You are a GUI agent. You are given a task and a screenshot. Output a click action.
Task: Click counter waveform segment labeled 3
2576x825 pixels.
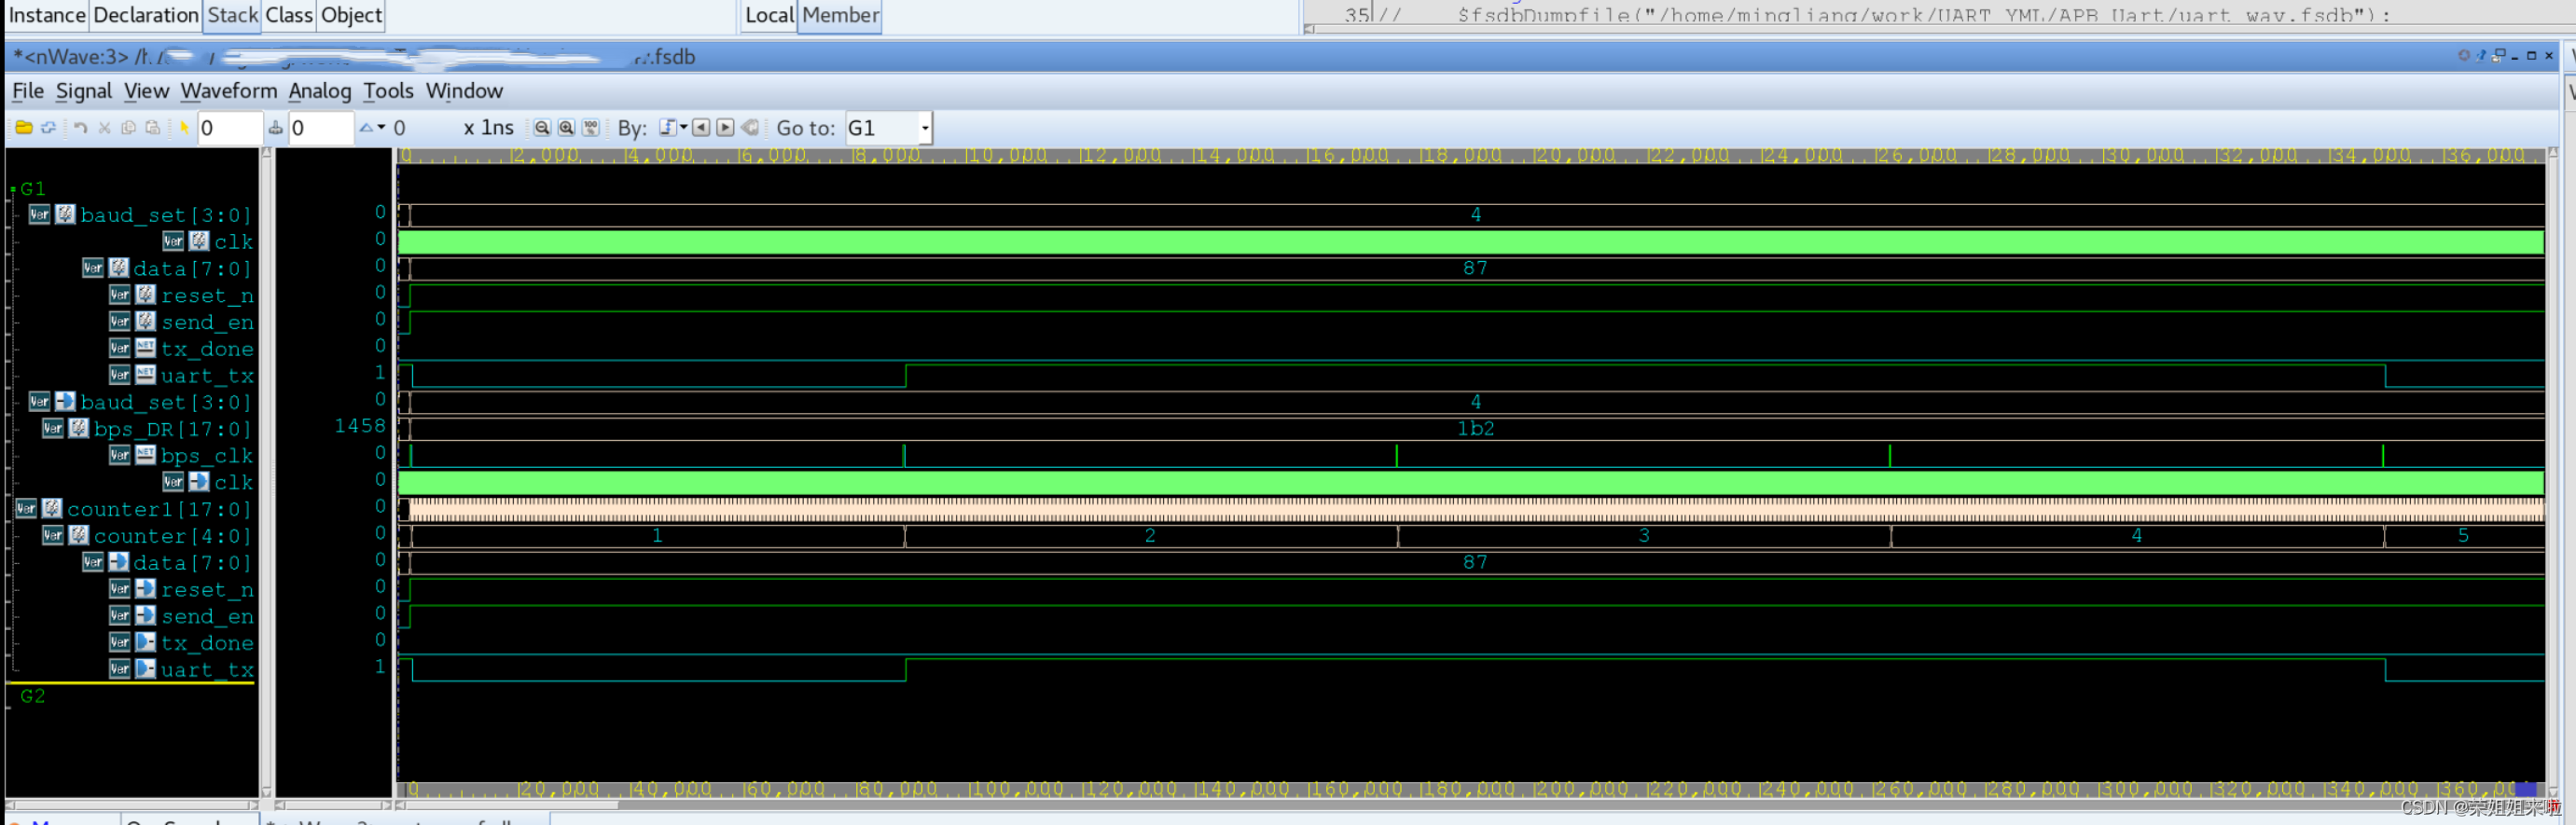1644,536
